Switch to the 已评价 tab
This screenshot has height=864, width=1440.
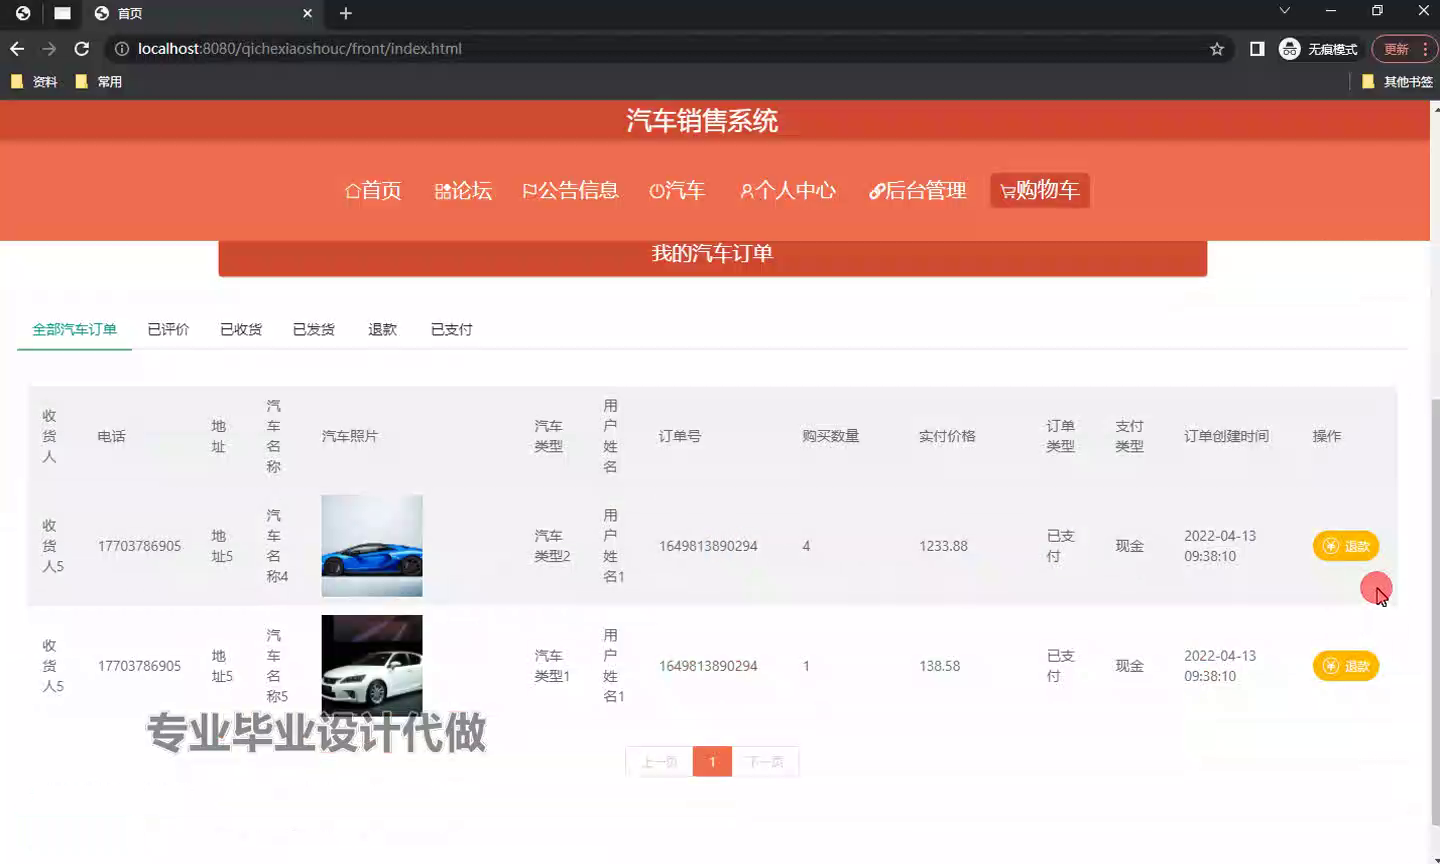point(168,329)
